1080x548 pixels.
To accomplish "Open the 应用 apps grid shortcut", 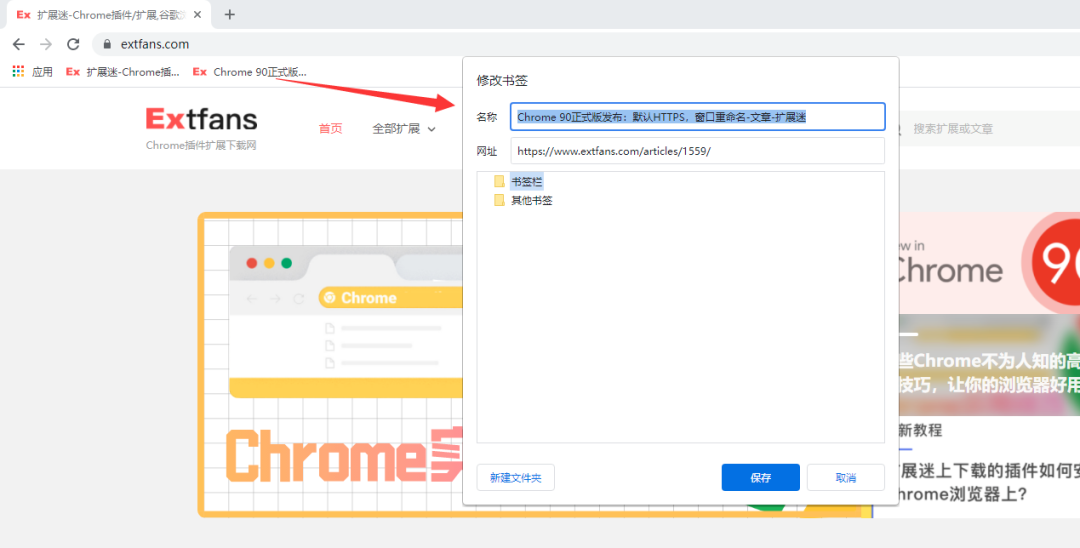I will (32, 72).
